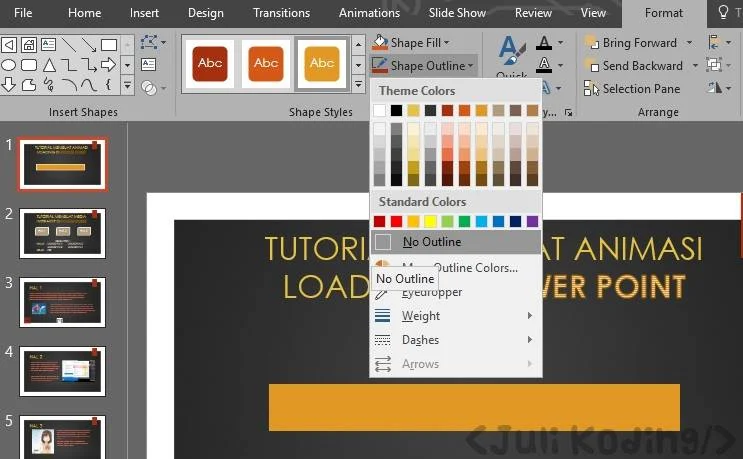Select the Home action button shape

[x=28, y=45]
